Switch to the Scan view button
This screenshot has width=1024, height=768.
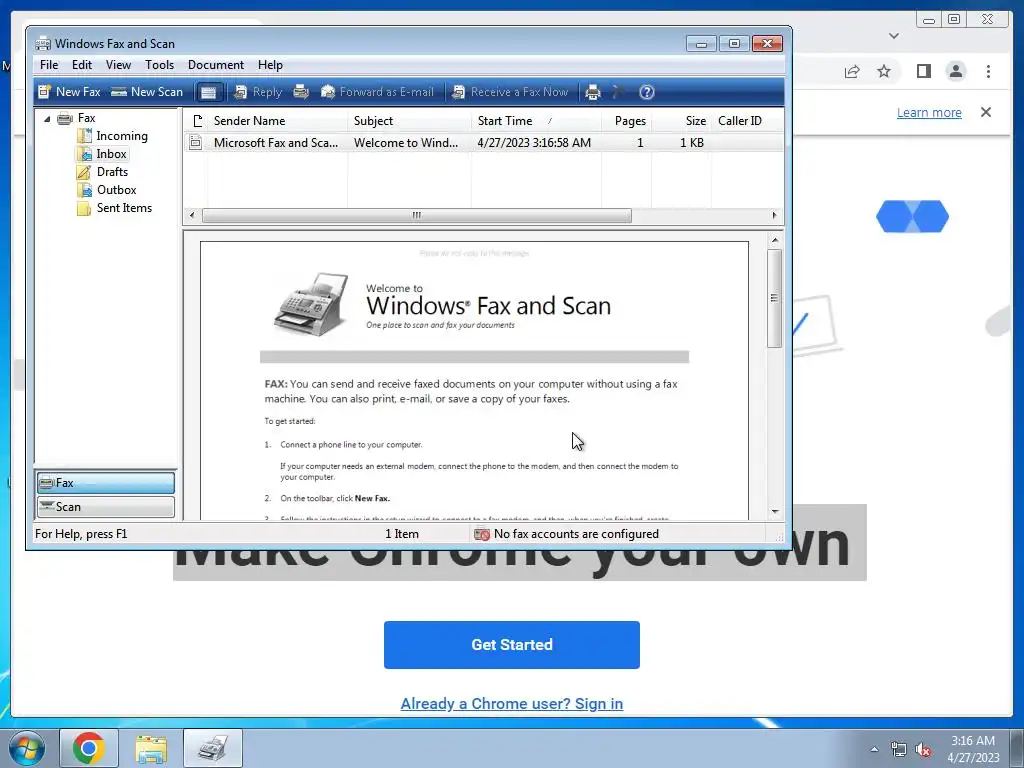(106, 507)
